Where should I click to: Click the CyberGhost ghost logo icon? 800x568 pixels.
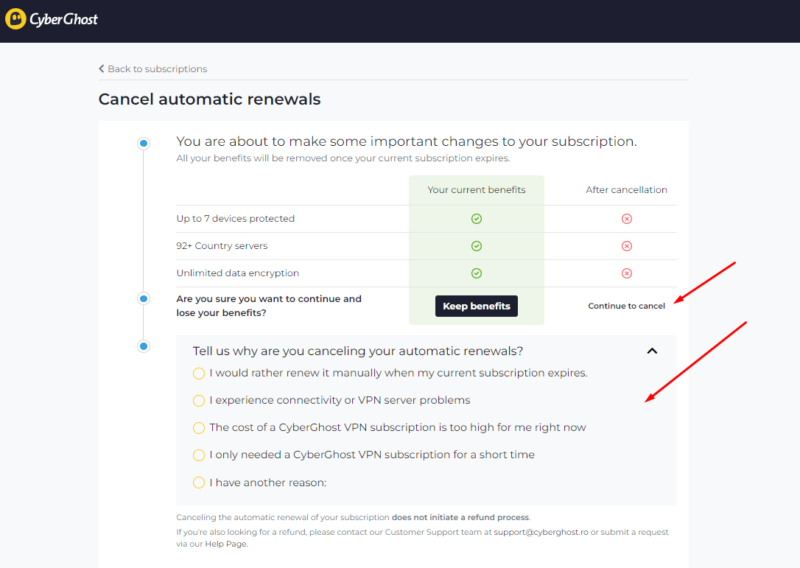point(15,19)
